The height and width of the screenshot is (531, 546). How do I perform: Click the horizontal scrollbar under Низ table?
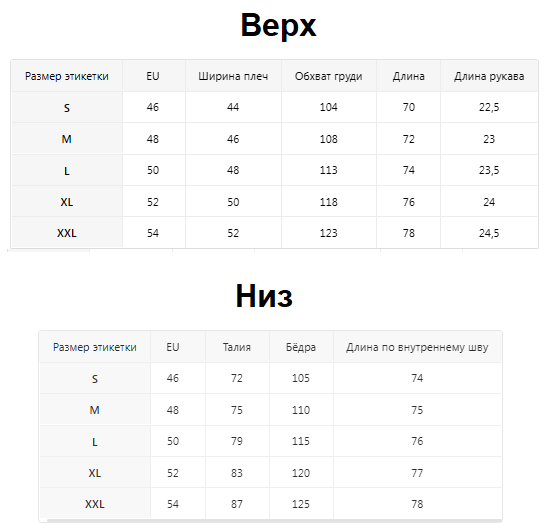tap(274, 521)
